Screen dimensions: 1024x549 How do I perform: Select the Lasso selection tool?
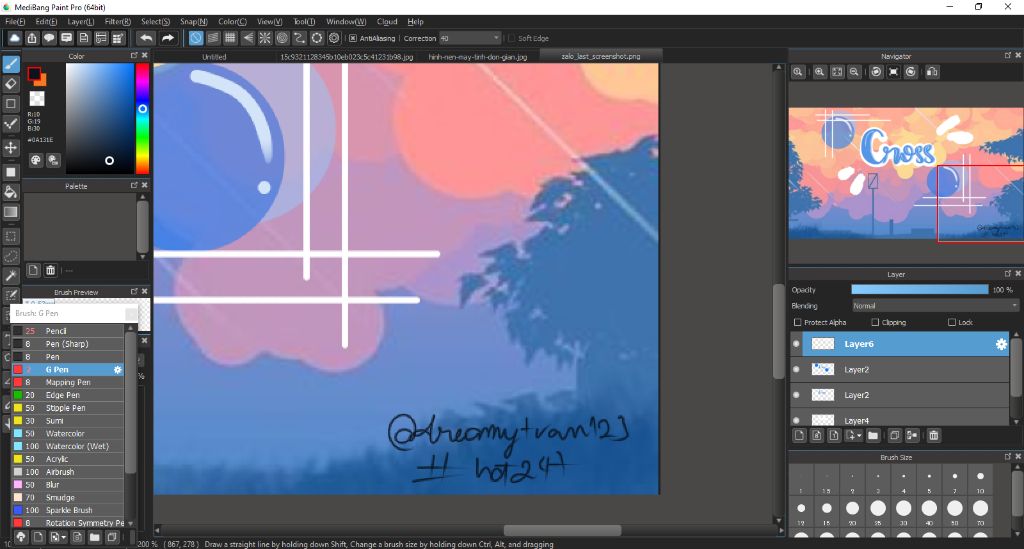(x=11, y=256)
